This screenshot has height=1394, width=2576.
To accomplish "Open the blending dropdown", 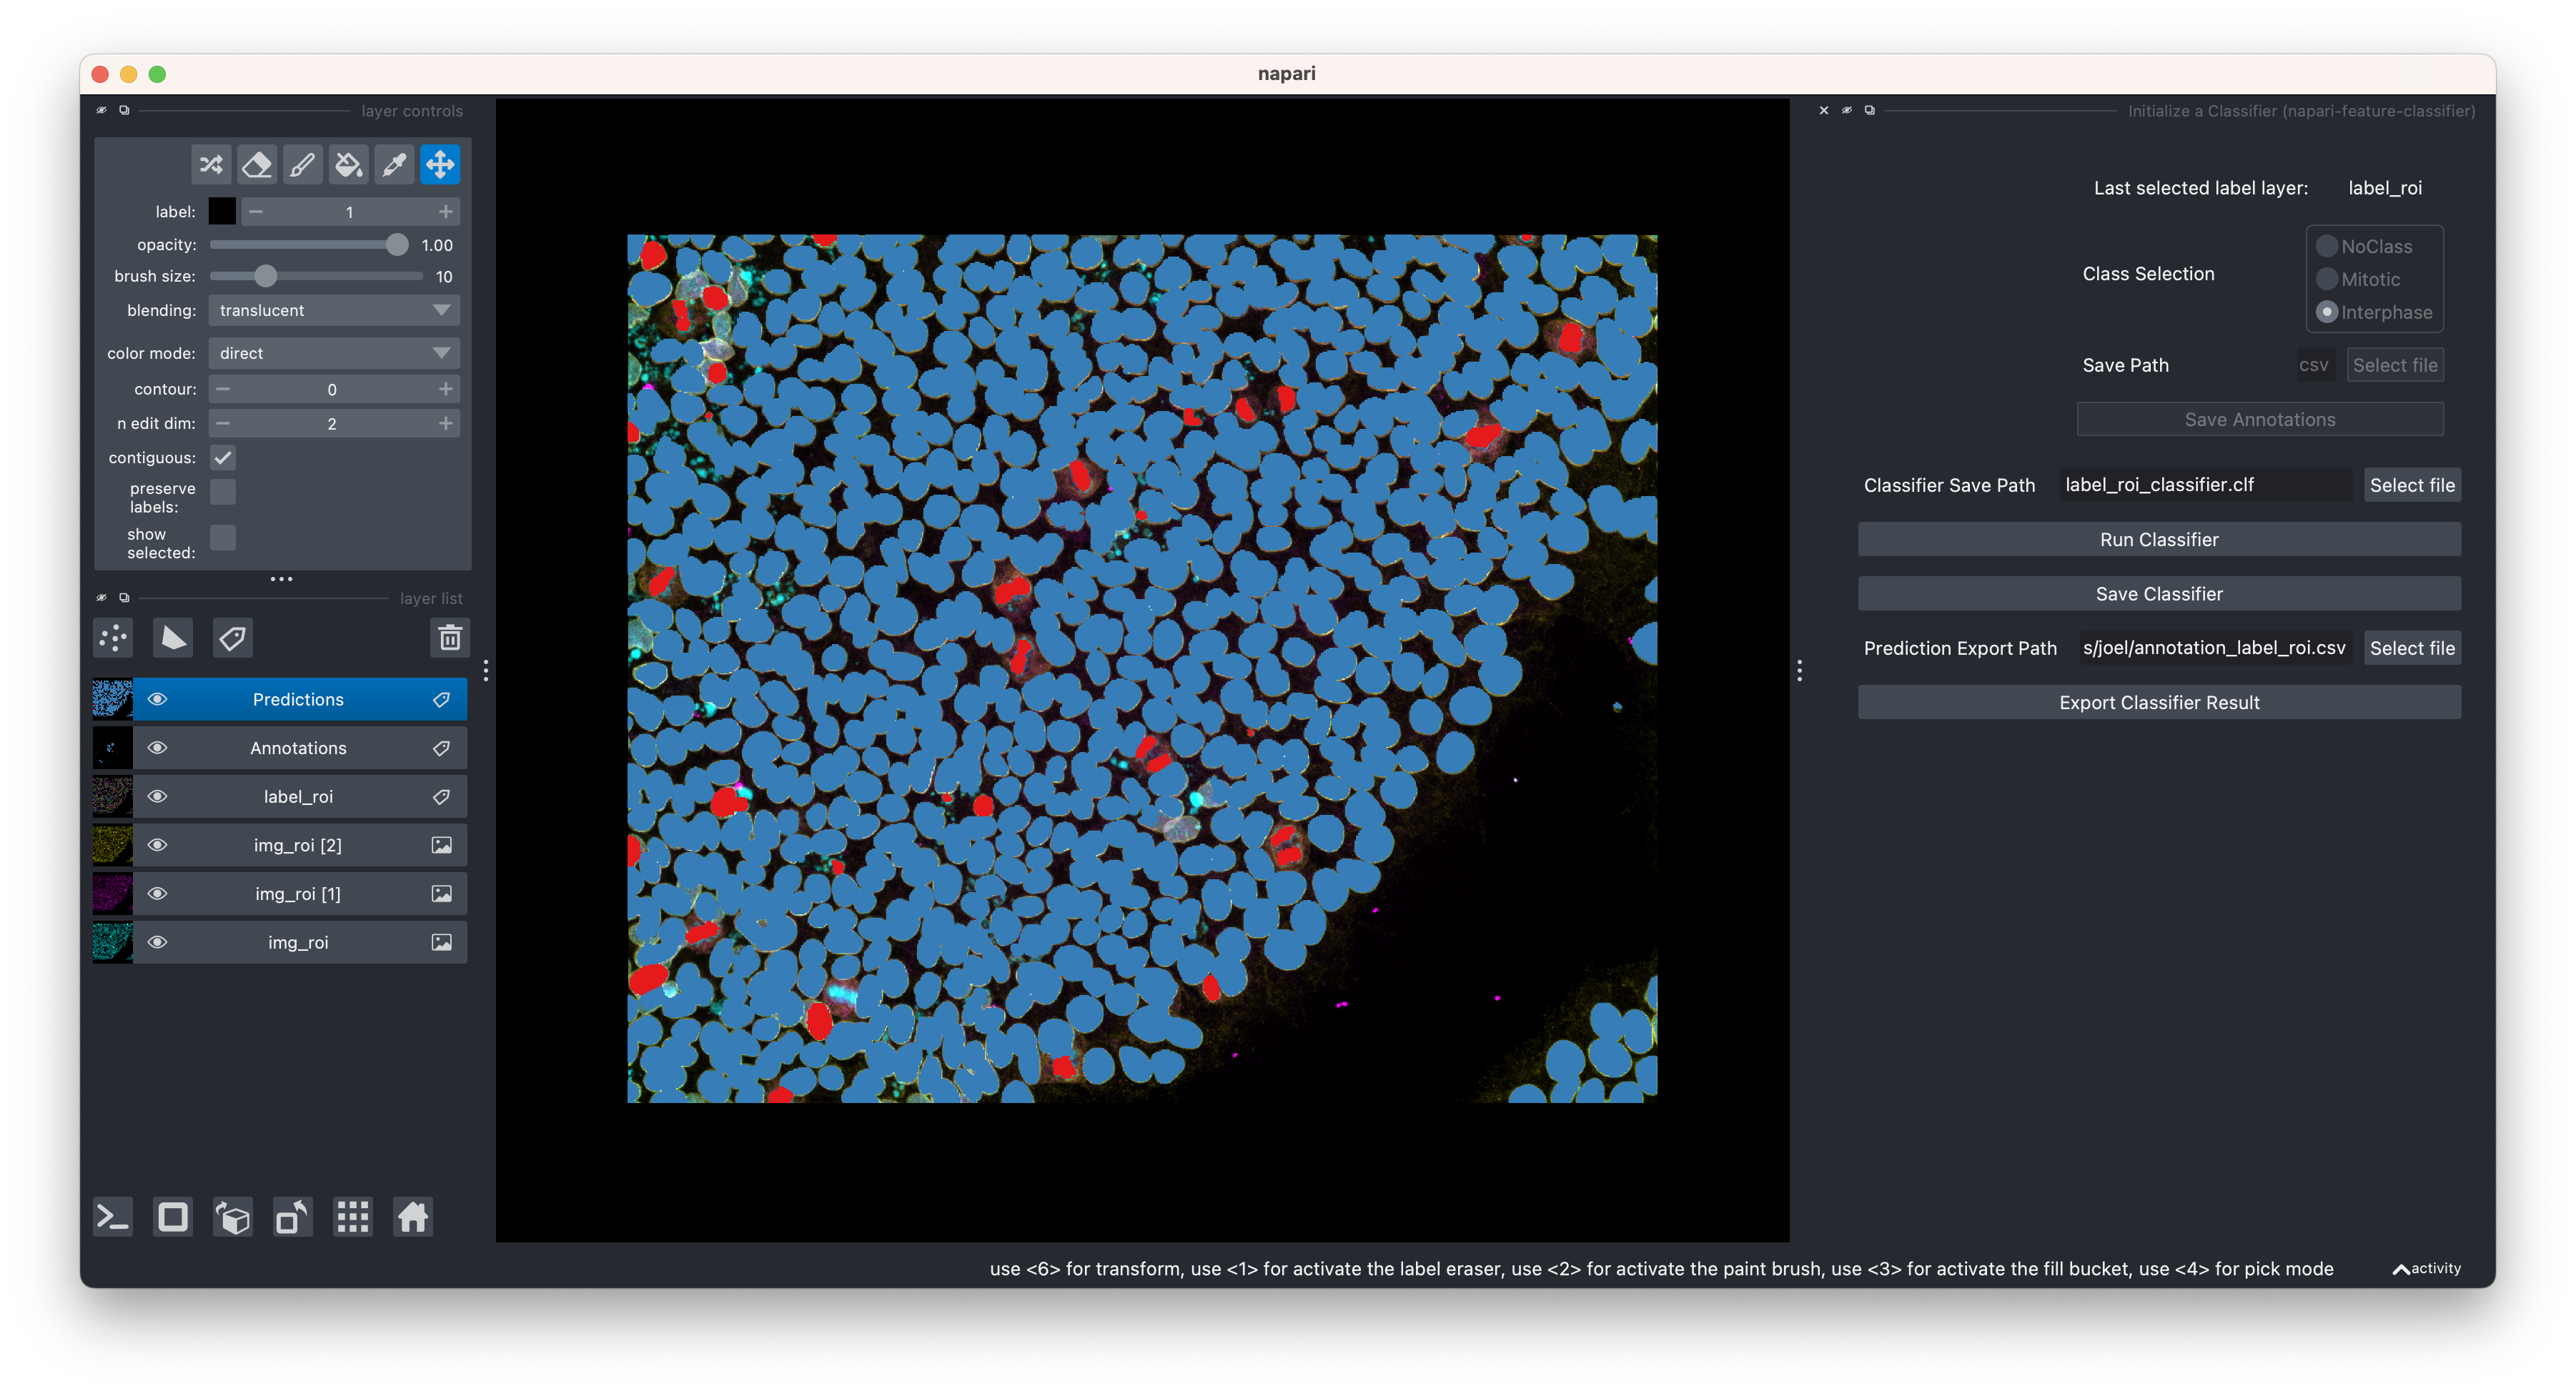I will pyautogui.click(x=333, y=310).
